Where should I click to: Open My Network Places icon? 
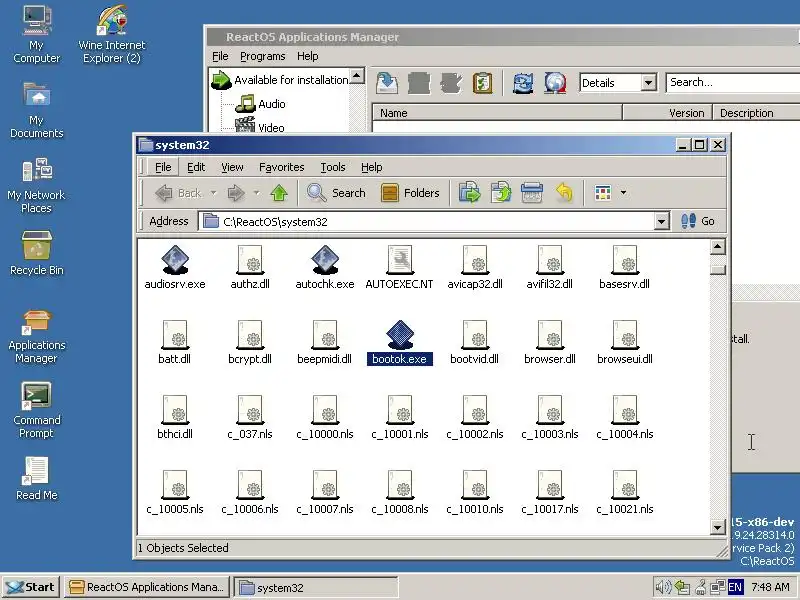coord(36,185)
